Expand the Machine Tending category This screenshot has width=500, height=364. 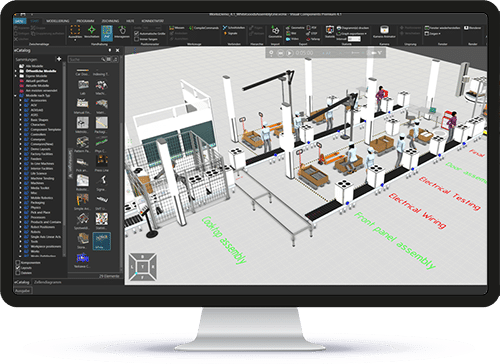(x=20, y=178)
